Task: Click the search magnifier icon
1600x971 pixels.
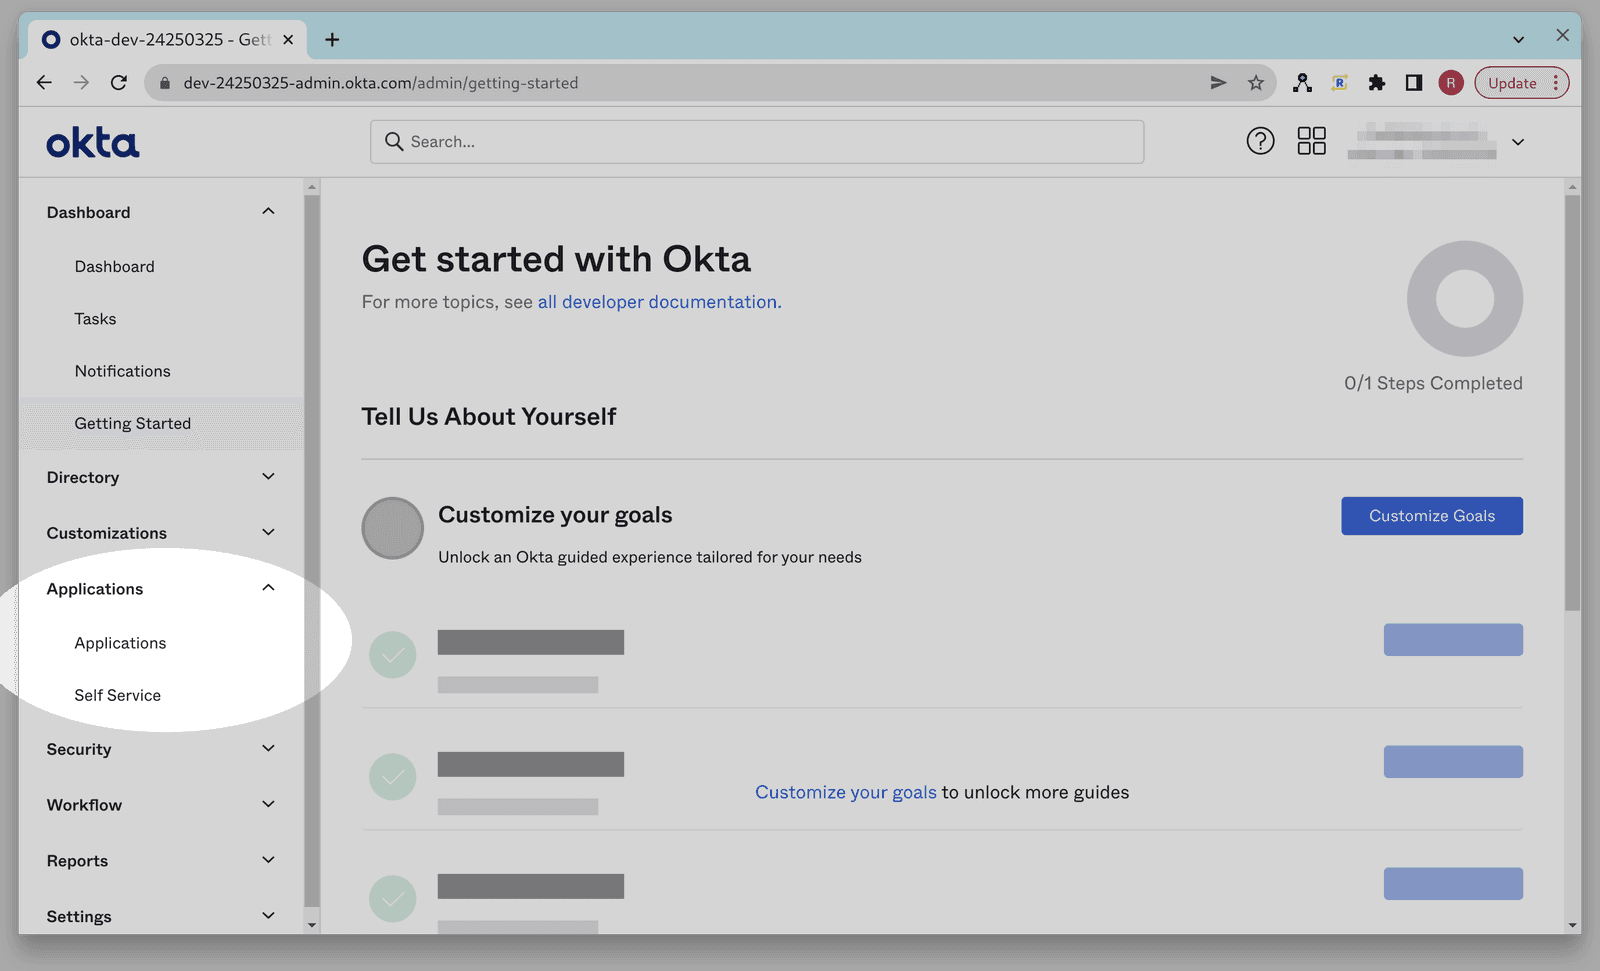Action: tap(394, 142)
